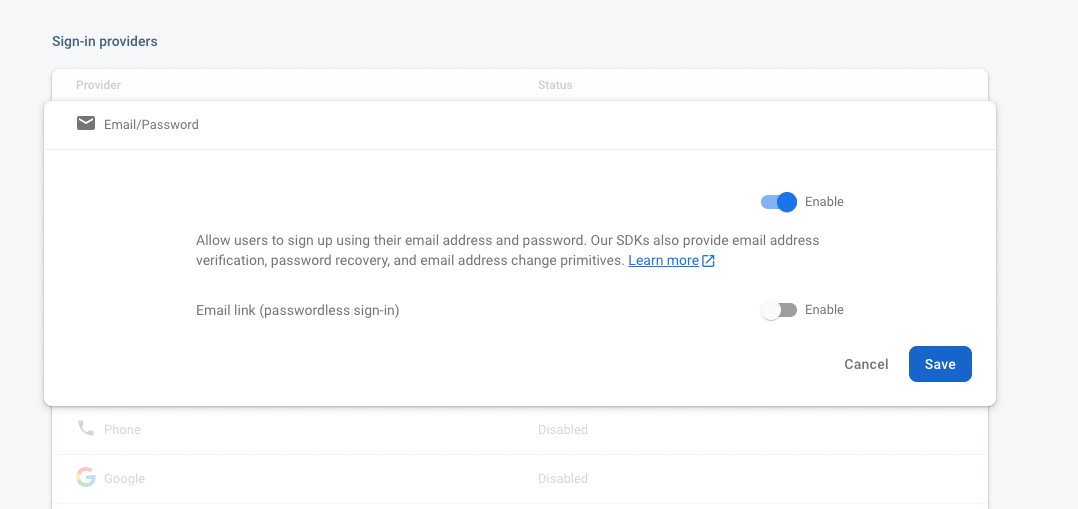
Task: Click the Status column header
Action: 555,85
